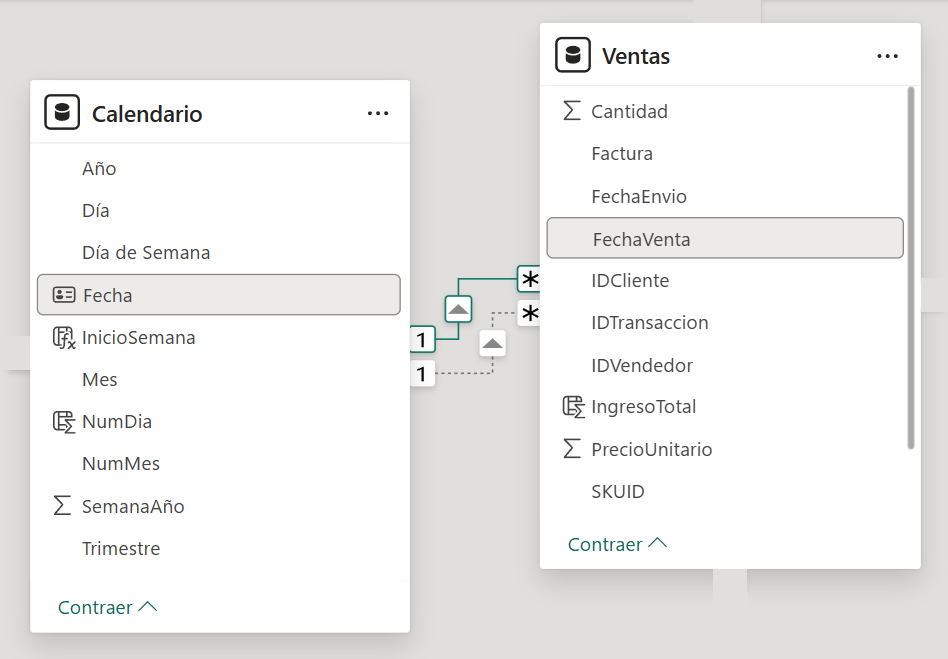Click the sigma icon next to Cantidad
This screenshot has height=659, width=948.
(x=572, y=111)
